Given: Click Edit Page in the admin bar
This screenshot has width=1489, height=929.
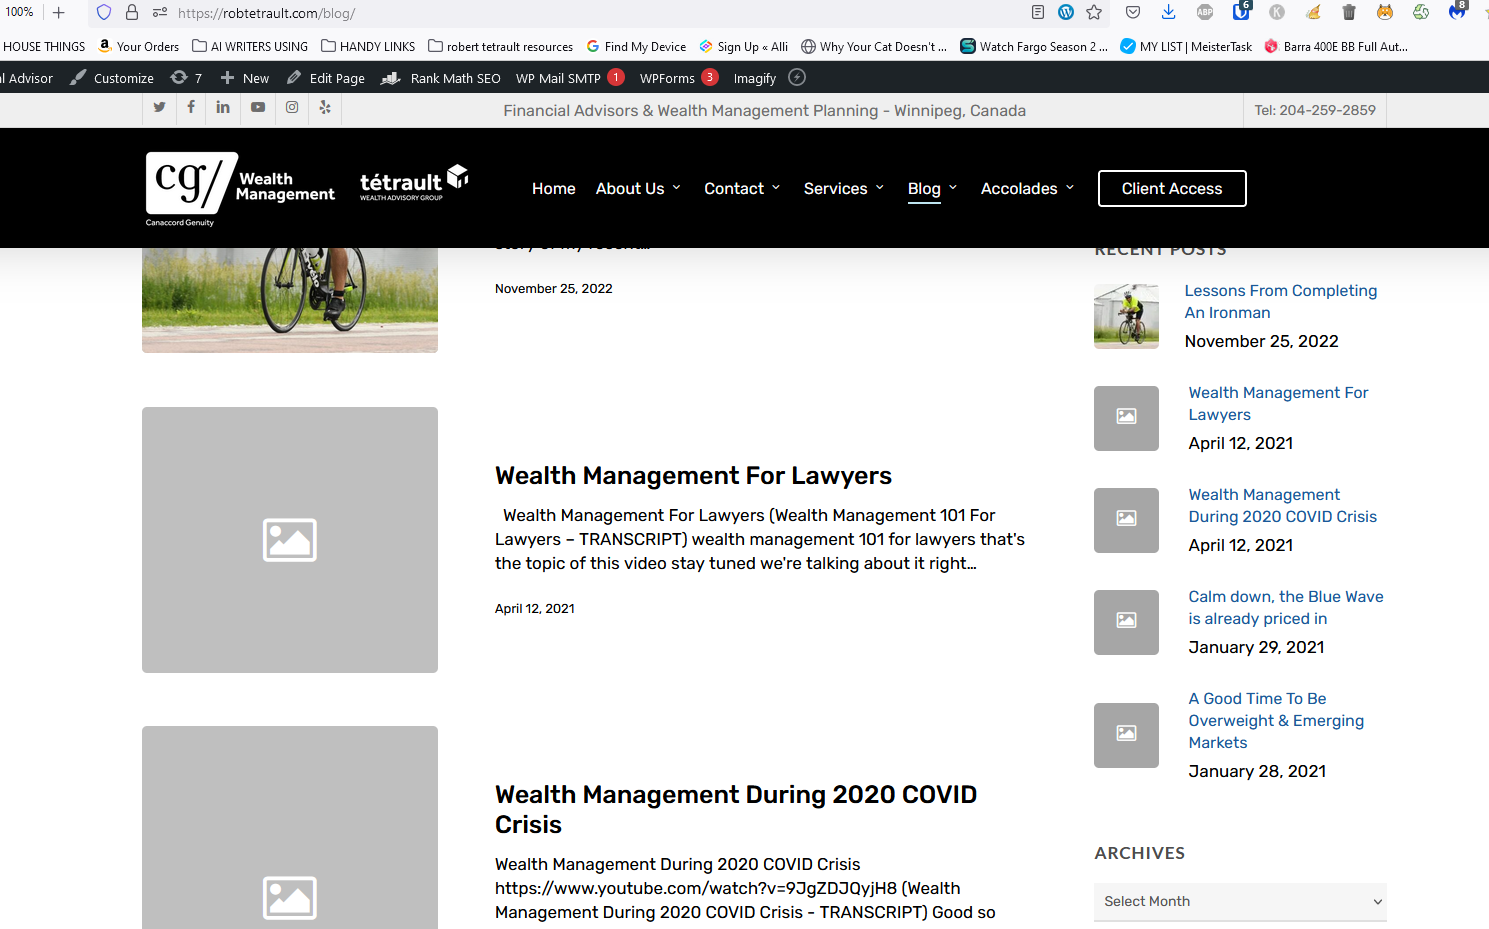Looking at the screenshot, I should tap(325, 77).
